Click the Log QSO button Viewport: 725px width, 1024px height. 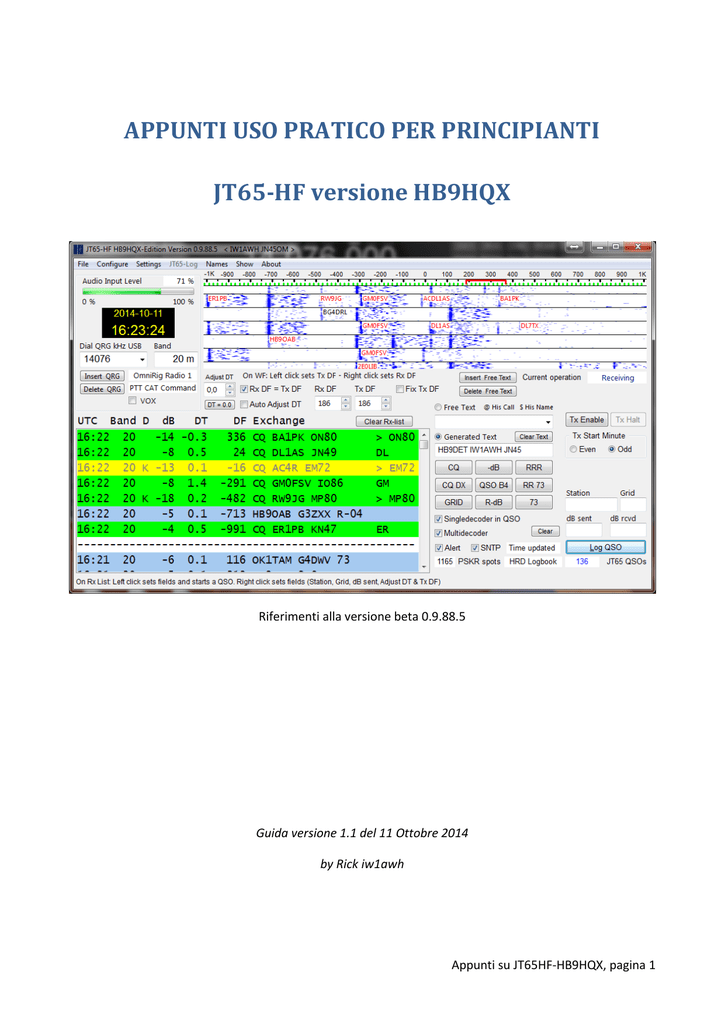point(605,547)
